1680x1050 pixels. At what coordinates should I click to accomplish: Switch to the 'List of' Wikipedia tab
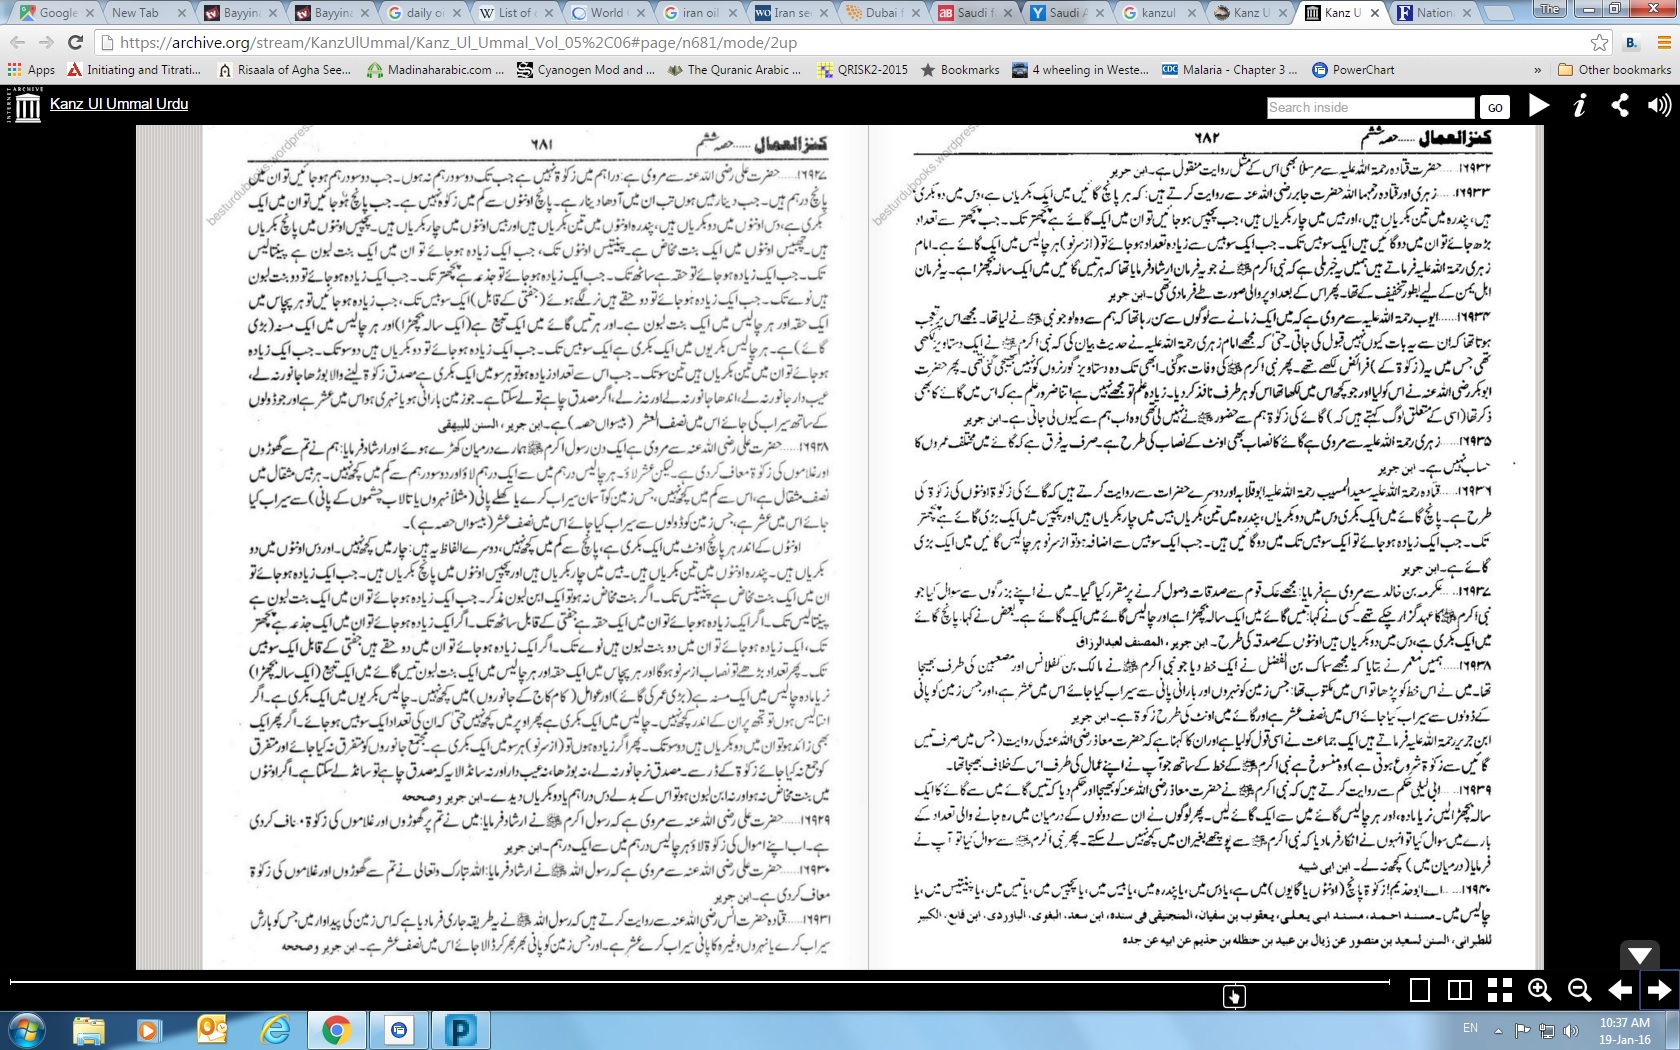tap(514, 13)
